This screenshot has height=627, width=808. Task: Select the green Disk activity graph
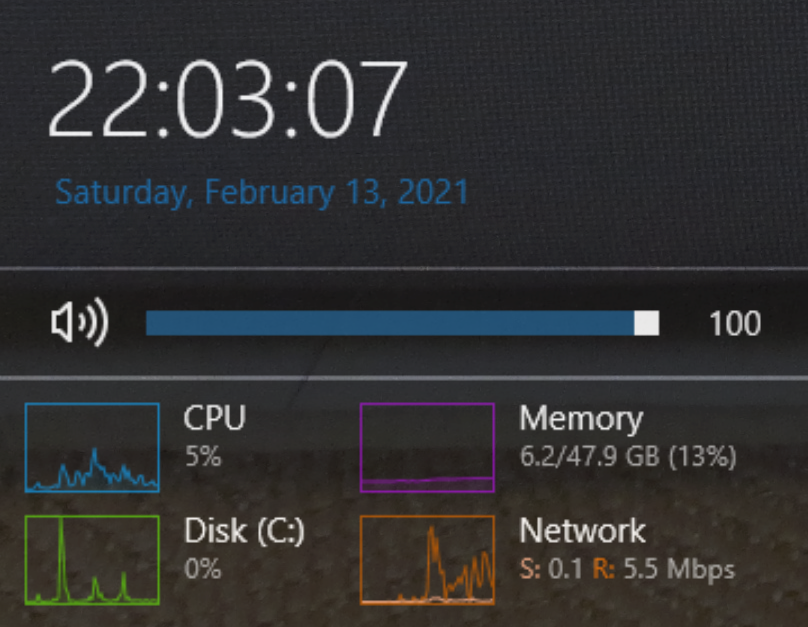(92, 559)
